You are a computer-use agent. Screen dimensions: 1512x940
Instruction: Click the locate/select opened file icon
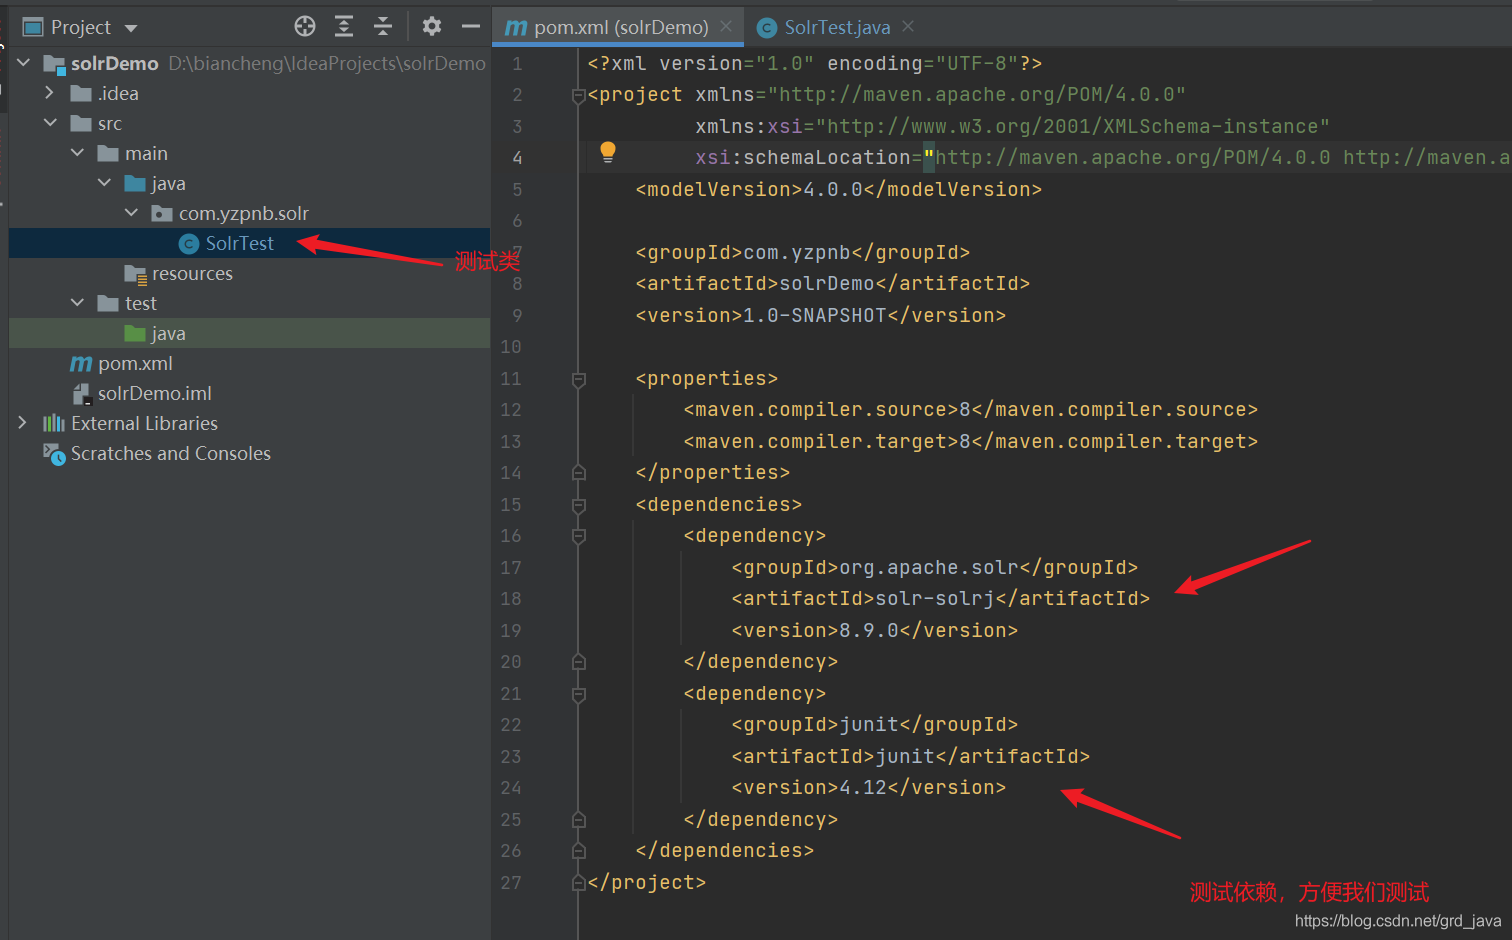(x=305, y=27)
